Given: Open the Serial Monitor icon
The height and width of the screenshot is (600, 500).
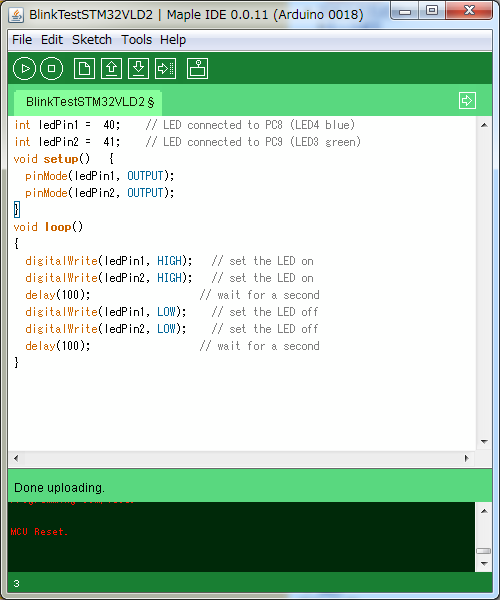Looking at the screenshot, I should [197, 68].
